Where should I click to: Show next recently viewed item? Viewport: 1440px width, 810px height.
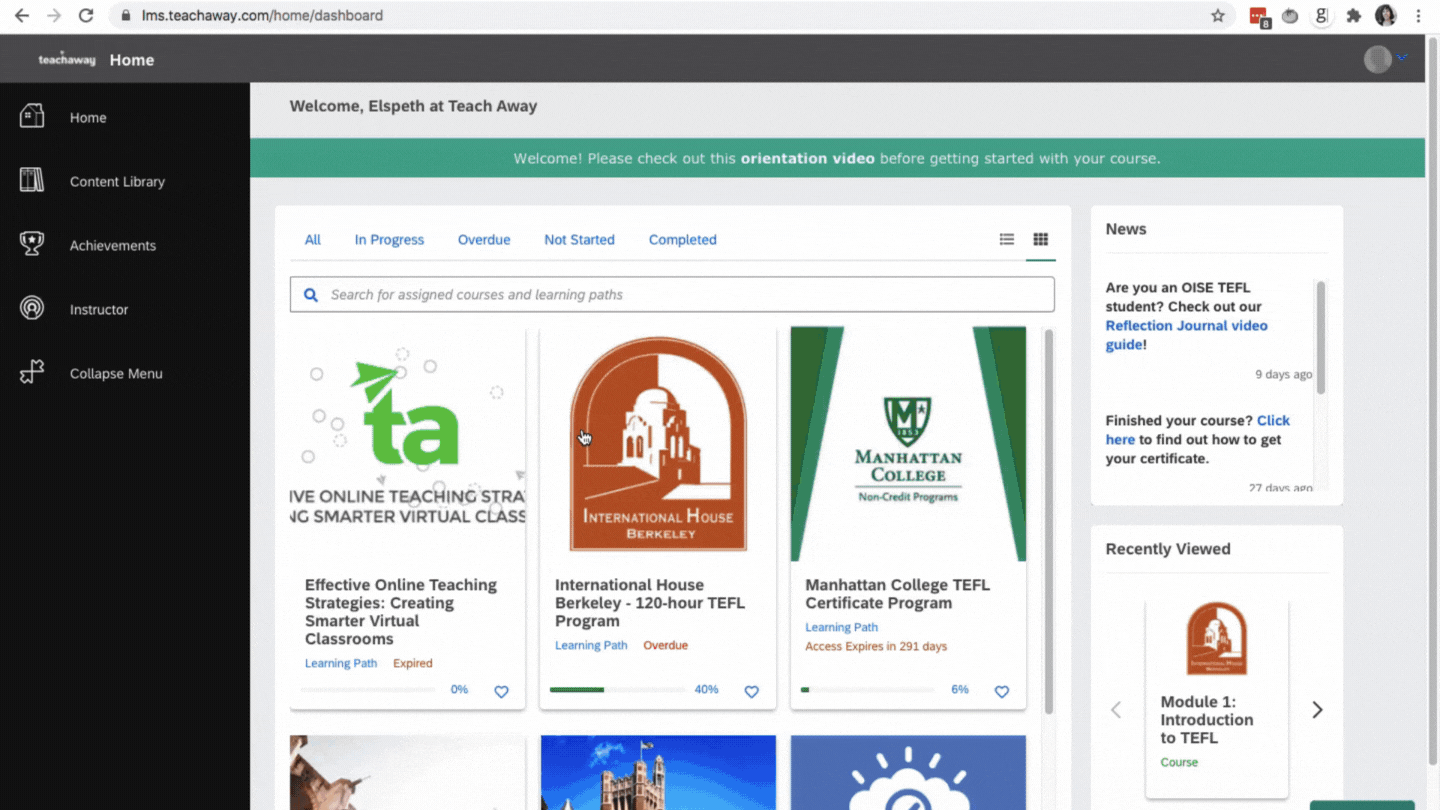pos(1317,710)
